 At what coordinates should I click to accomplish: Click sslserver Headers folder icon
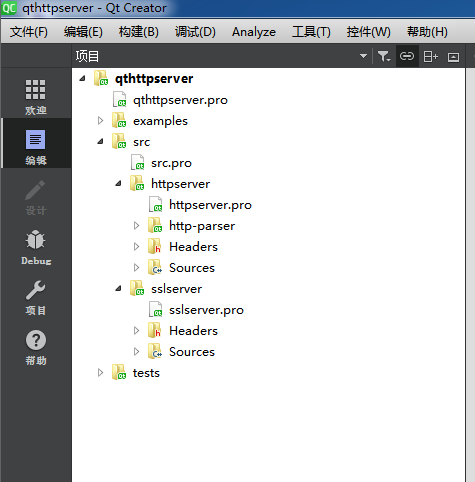click(155, 330)
